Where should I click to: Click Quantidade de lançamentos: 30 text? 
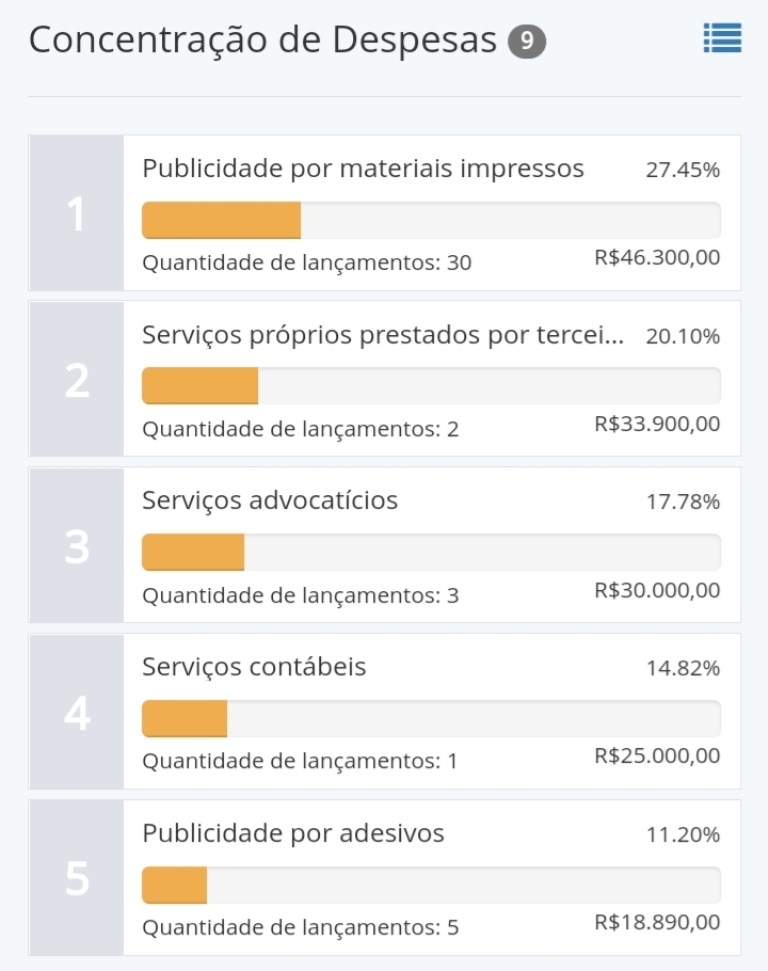click(x=307, y=263)
